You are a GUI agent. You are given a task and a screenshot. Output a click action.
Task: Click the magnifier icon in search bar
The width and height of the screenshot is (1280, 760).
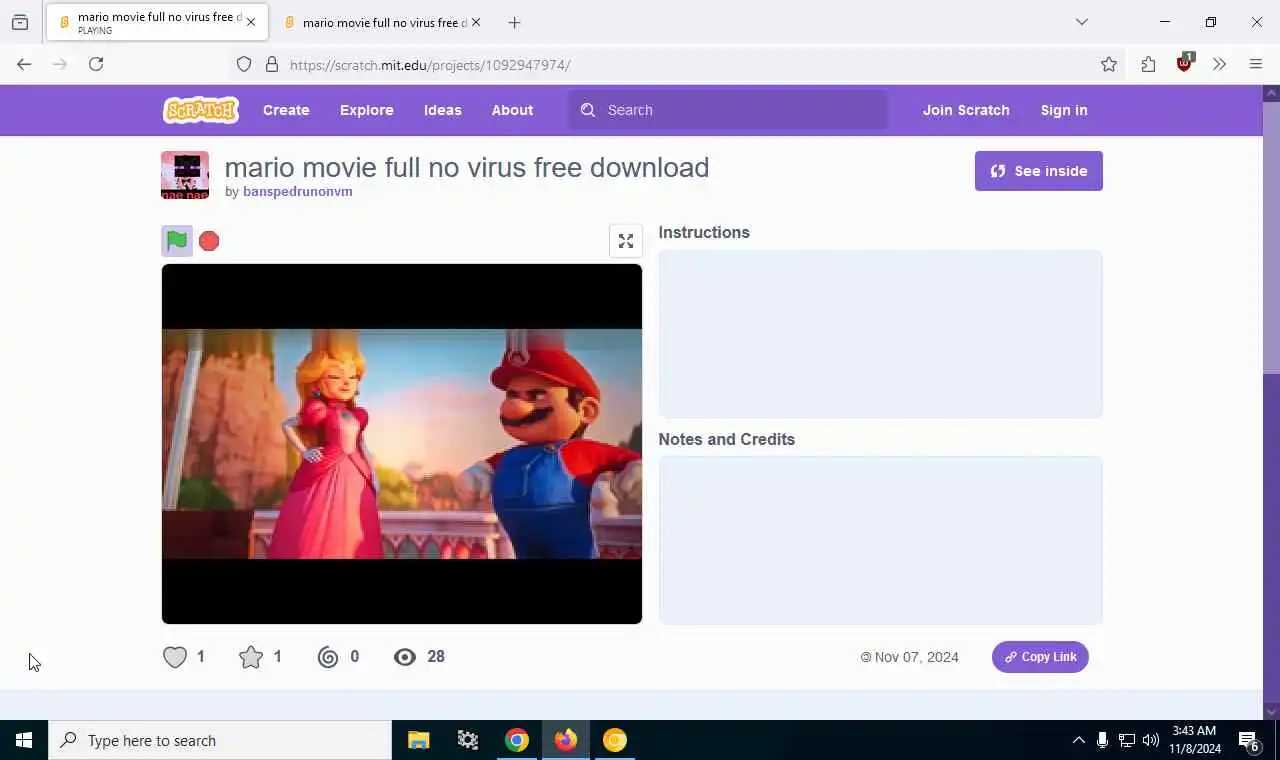point(588,110)
